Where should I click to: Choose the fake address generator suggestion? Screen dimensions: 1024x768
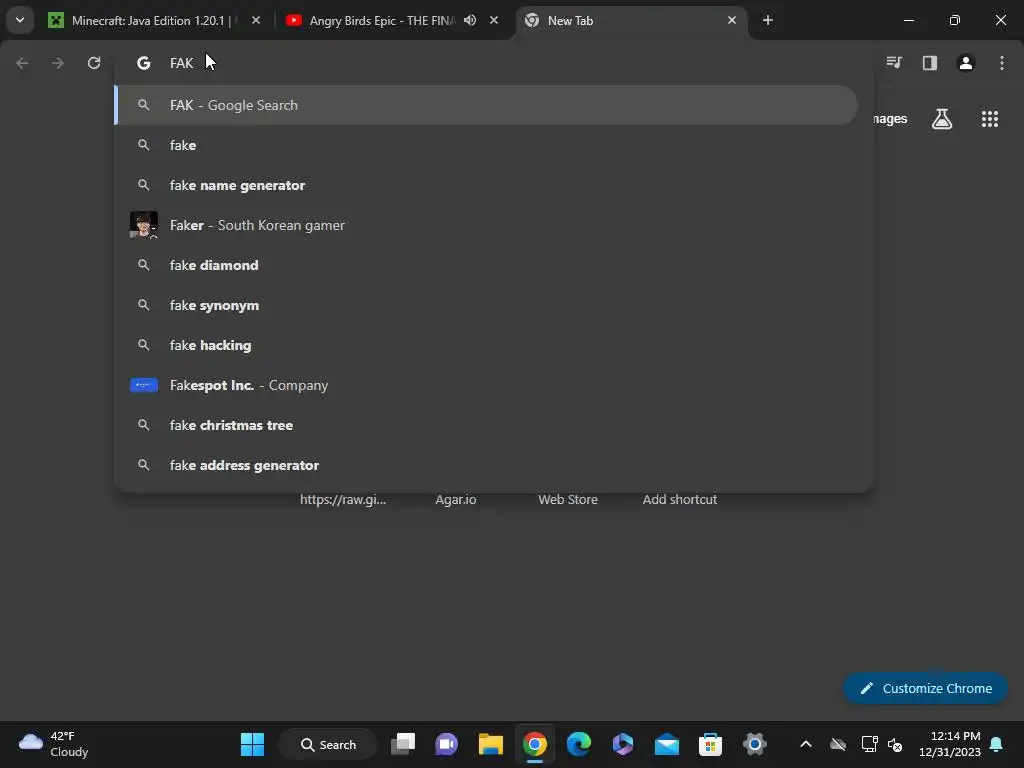pos(487,465)
